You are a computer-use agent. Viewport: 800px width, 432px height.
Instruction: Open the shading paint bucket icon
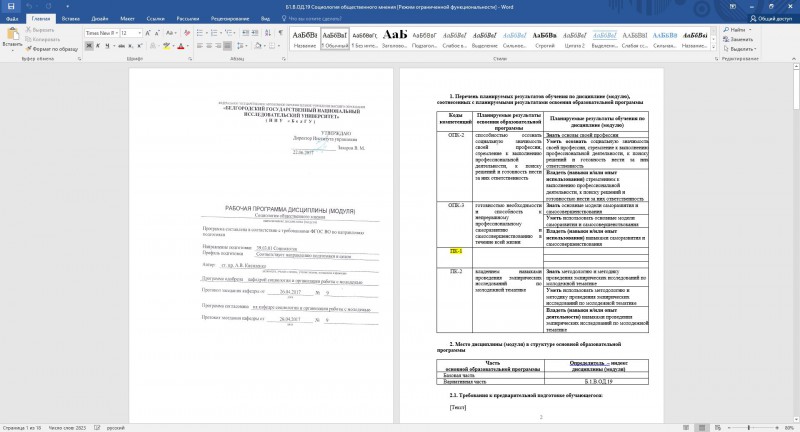click(x=258, y=46)
